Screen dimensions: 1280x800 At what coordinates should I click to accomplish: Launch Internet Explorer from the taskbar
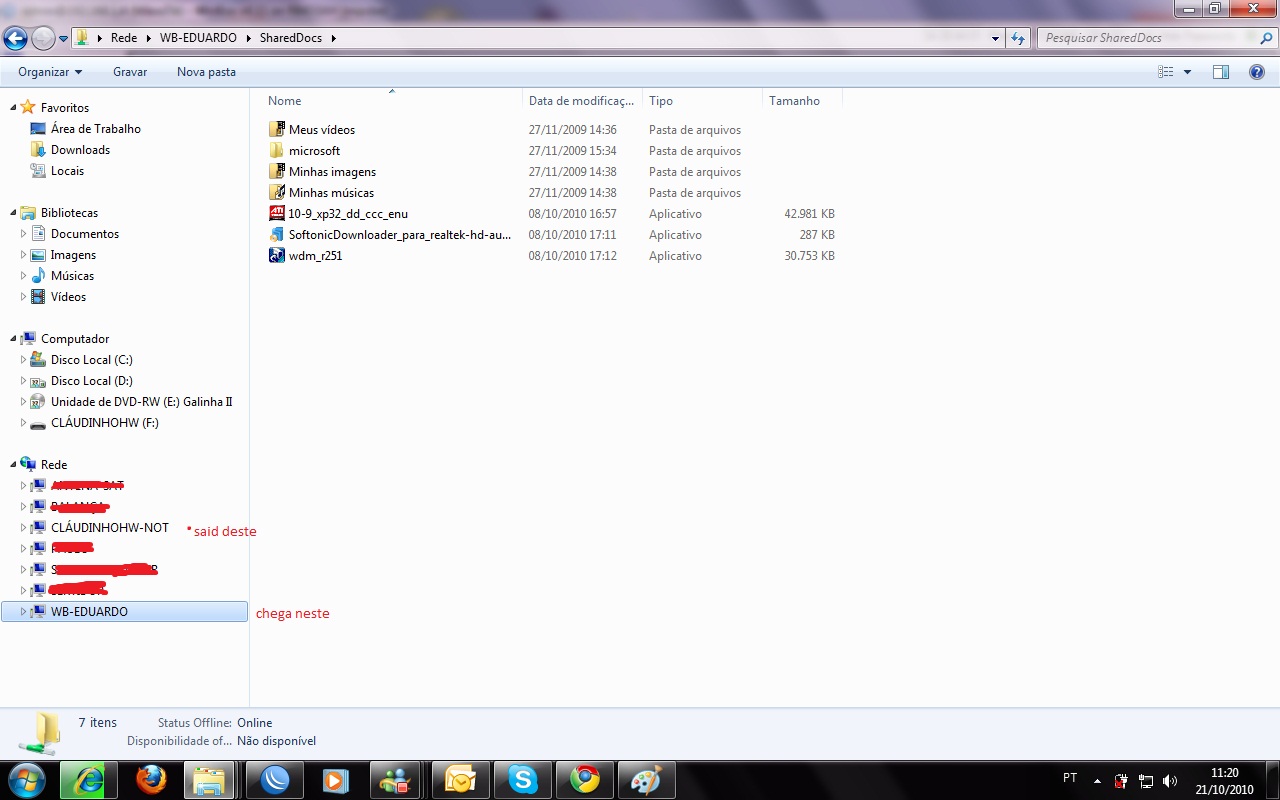[x=88, y=780]
